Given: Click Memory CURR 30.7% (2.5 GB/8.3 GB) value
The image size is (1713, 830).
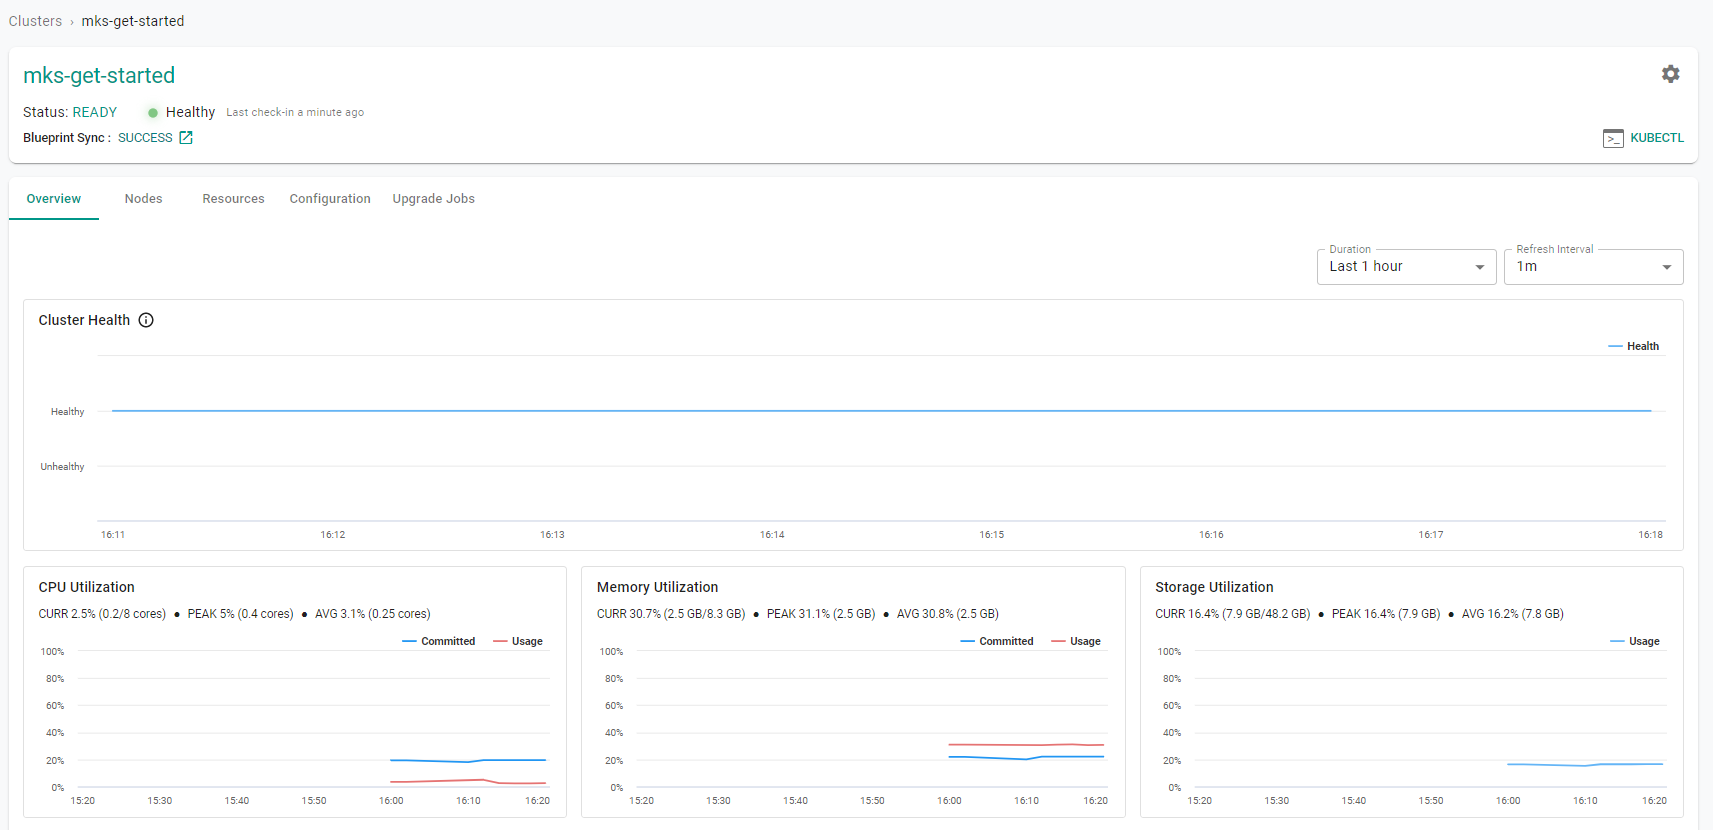Looking at the screenshot, I should point(671,614).
